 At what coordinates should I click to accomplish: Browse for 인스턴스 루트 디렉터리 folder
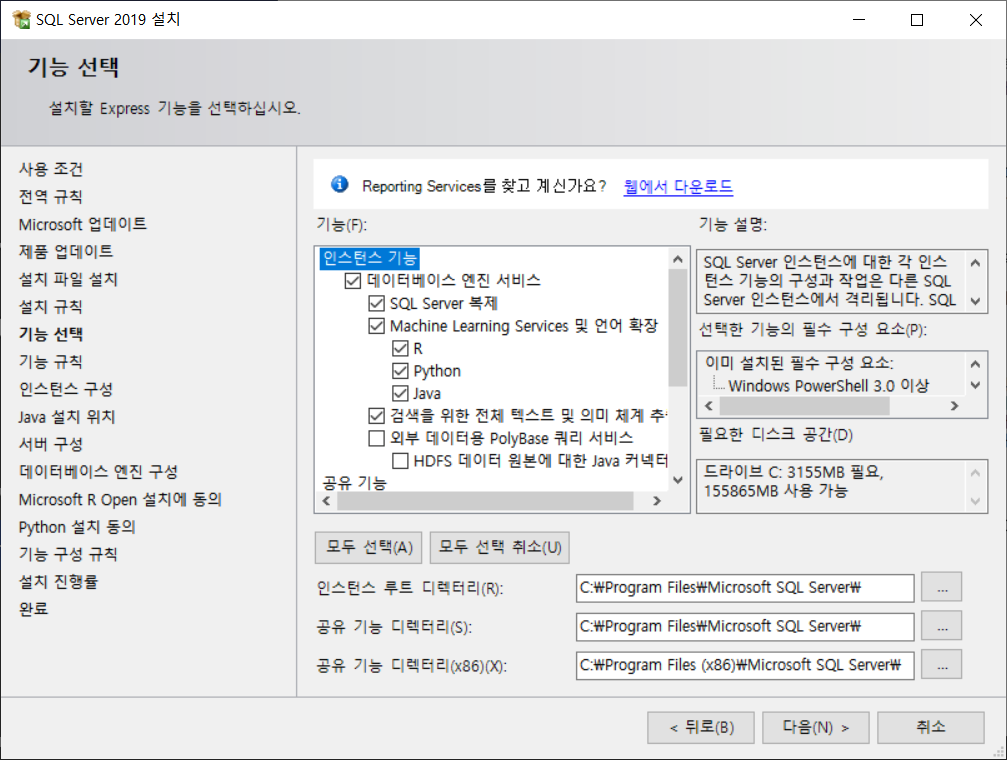941,587
